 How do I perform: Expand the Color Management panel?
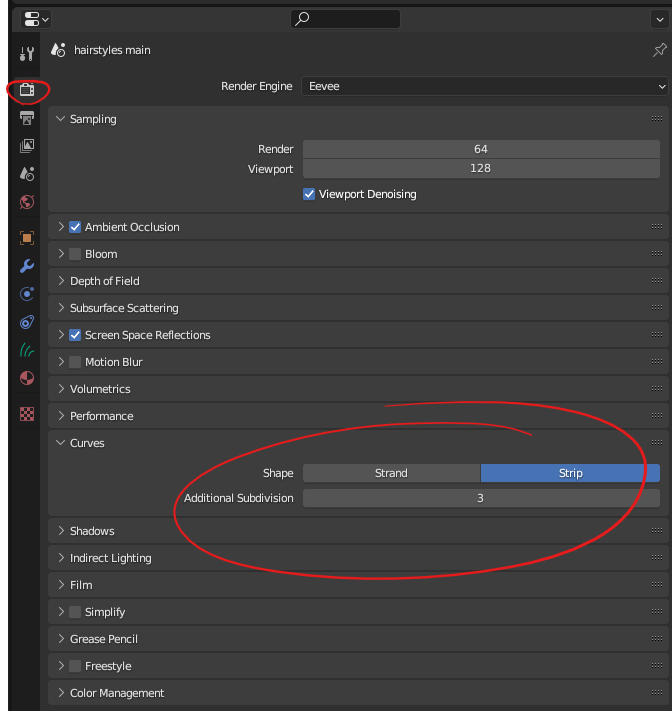(x=116, y=693)
